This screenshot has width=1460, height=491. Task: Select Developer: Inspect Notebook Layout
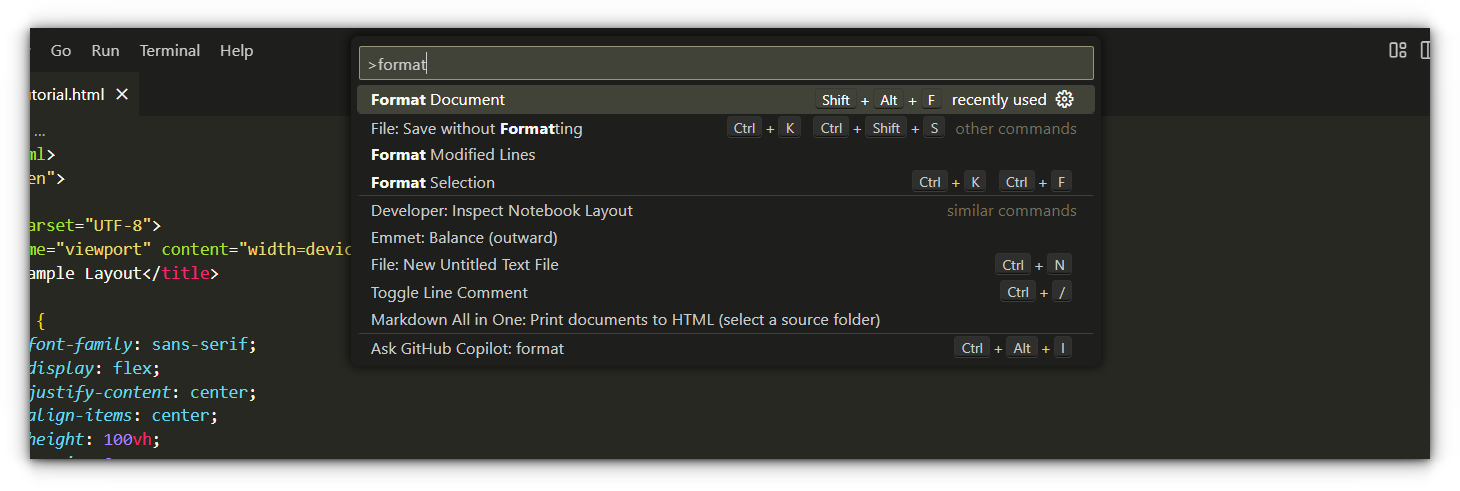point(502,211)
